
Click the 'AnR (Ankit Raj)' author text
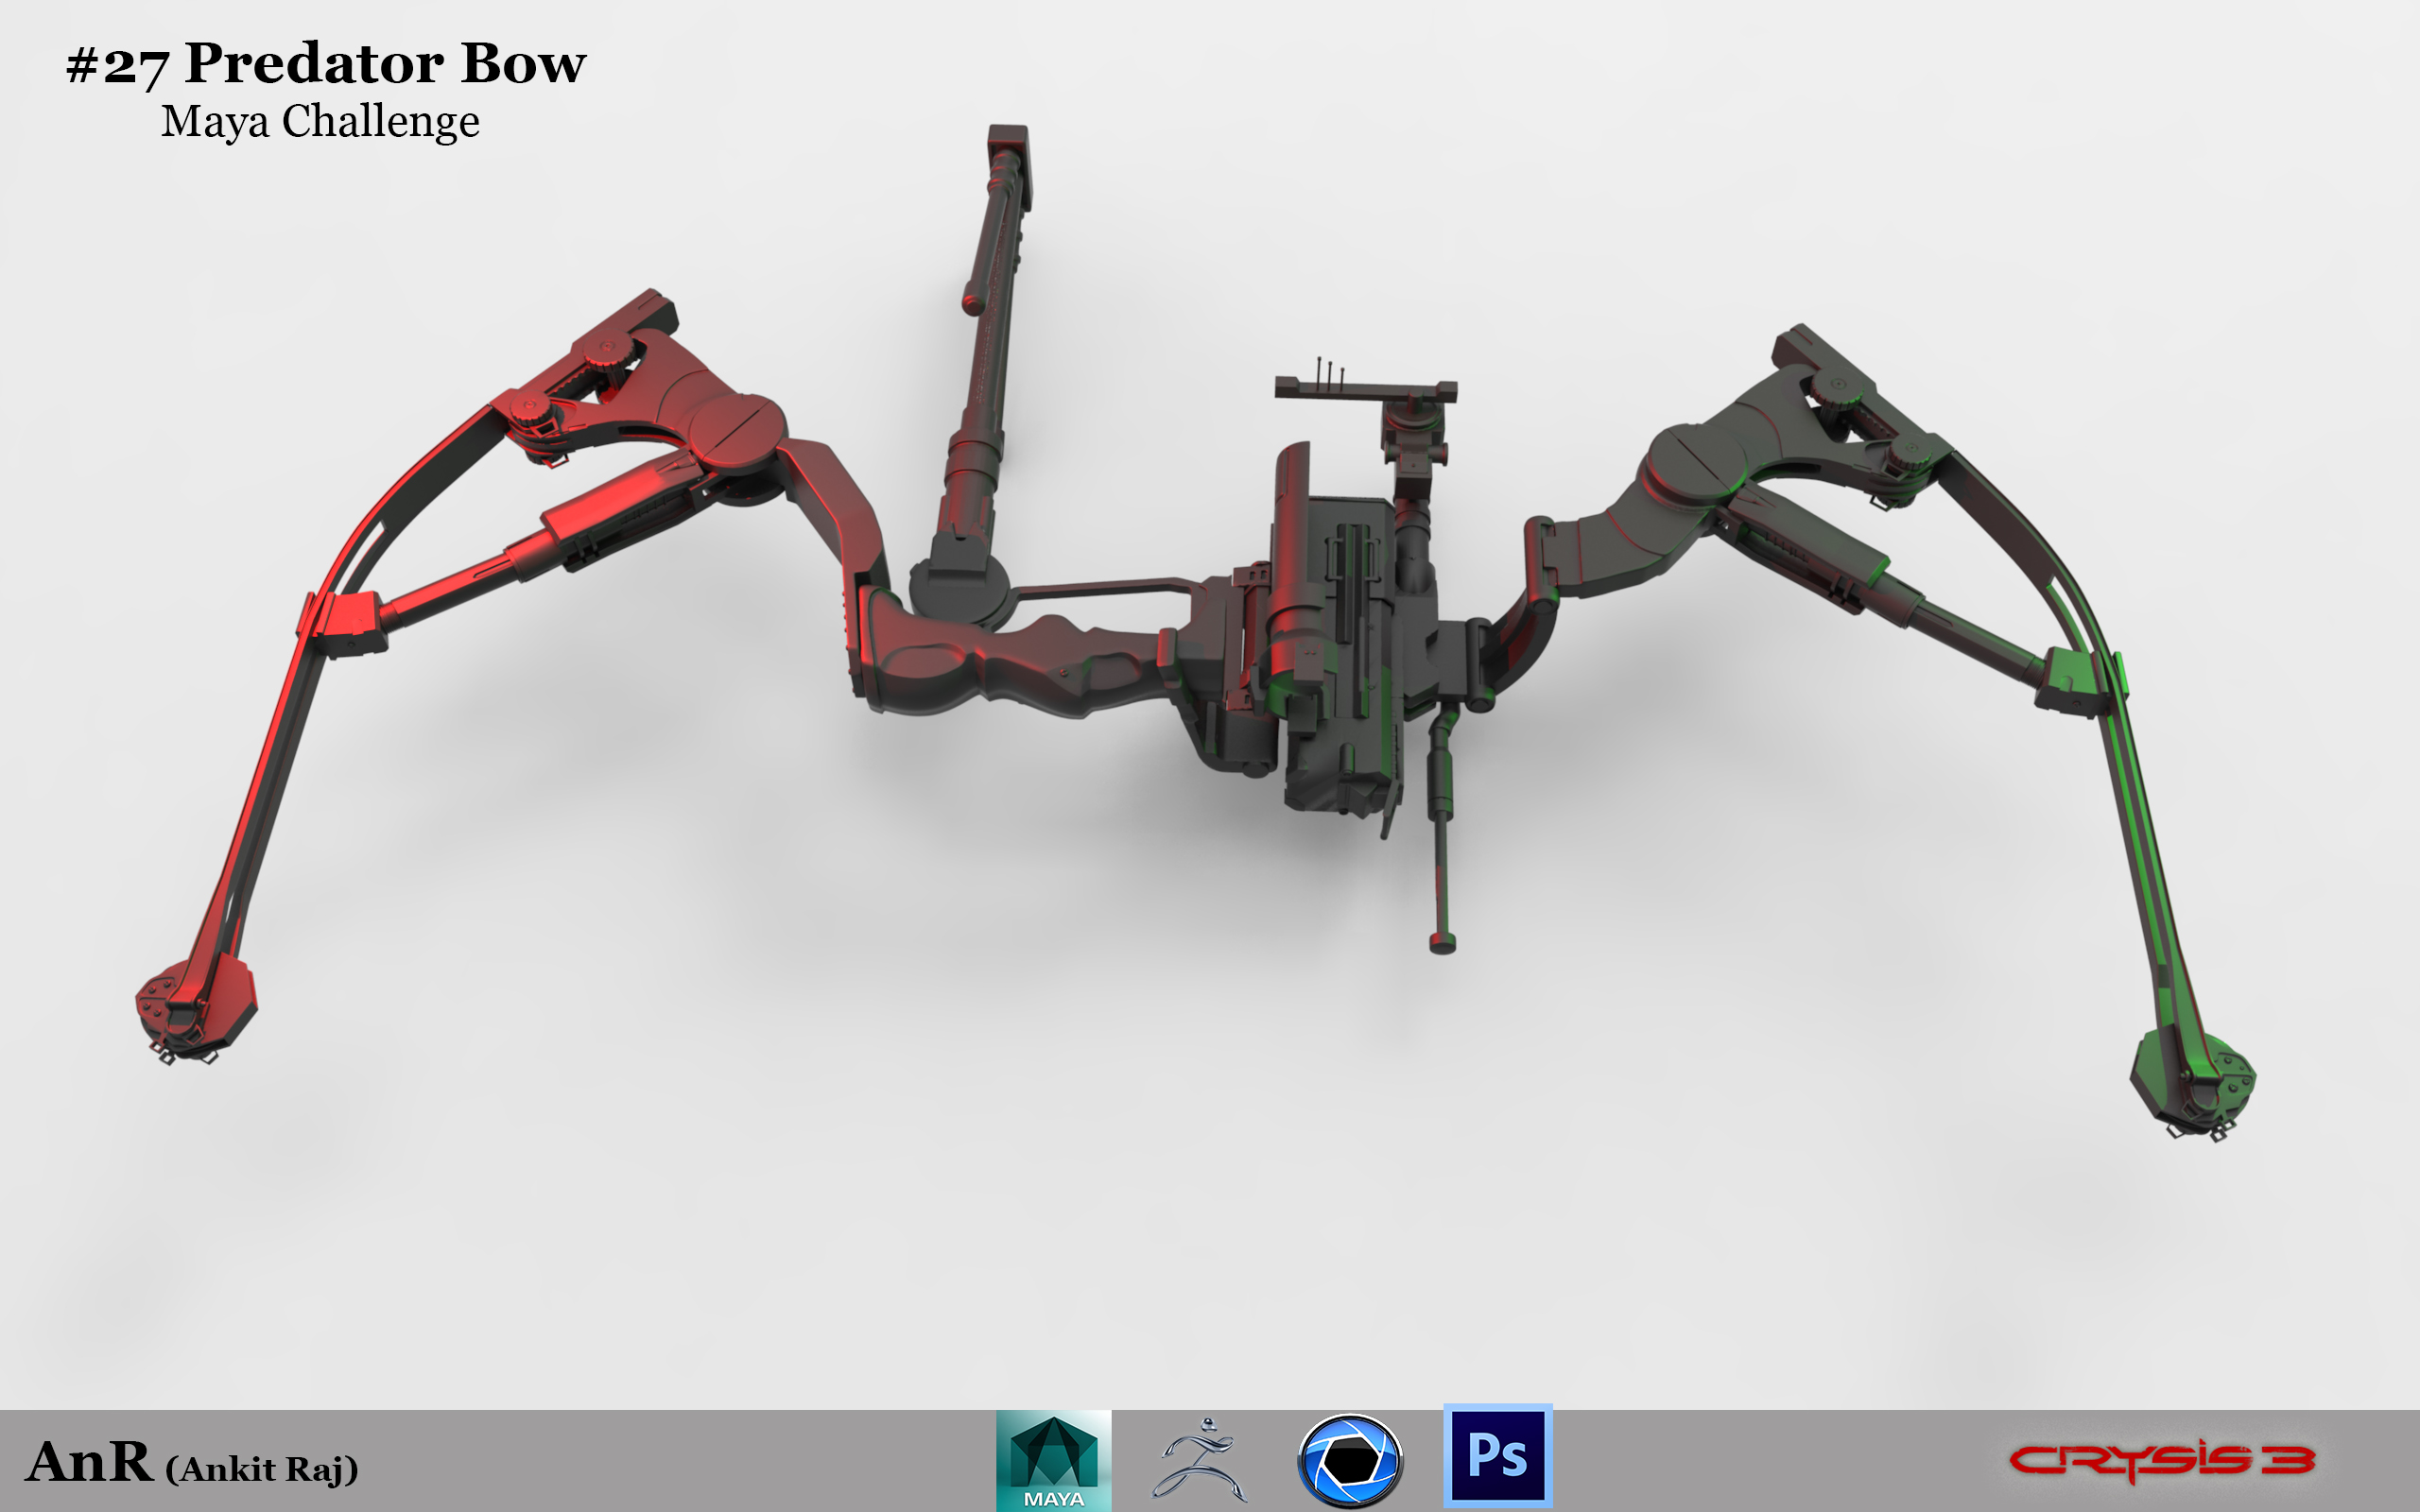pyautogui.click(x=192, y=1463)
